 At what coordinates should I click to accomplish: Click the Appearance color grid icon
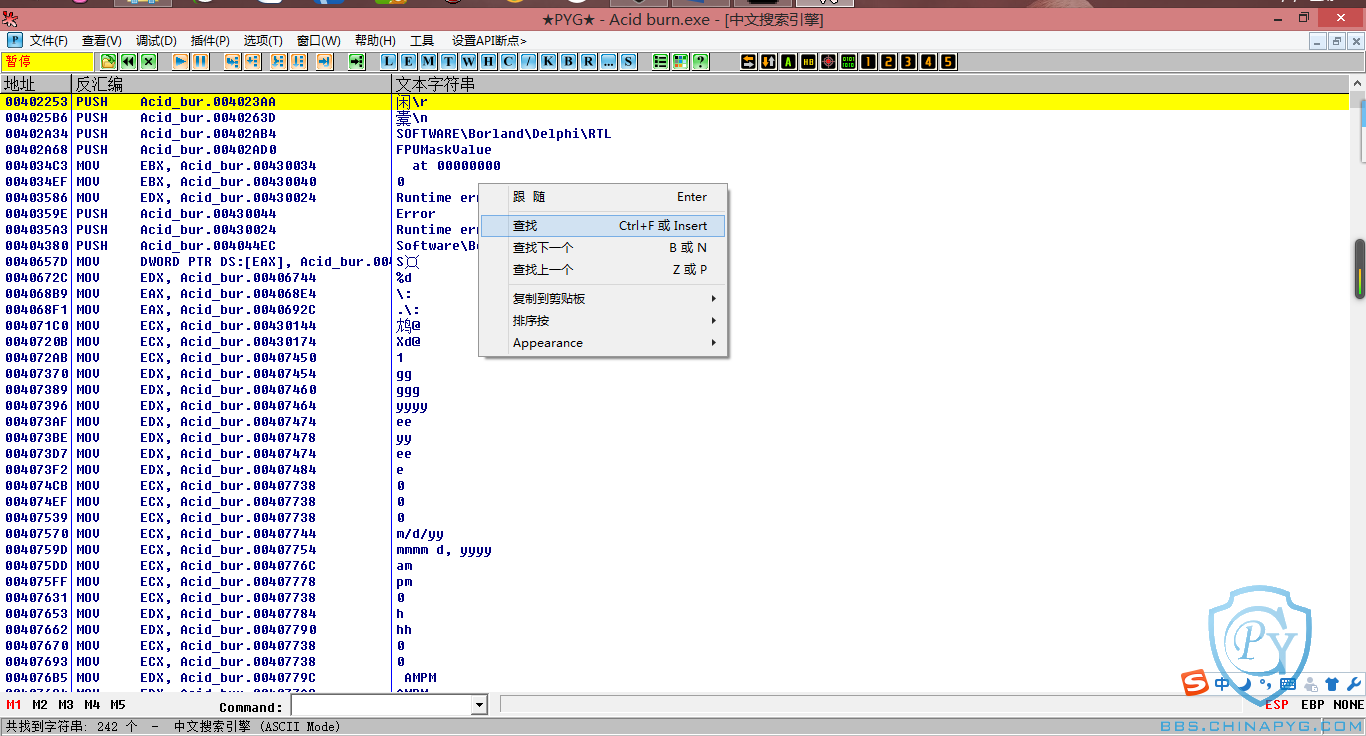click(681, 61)
